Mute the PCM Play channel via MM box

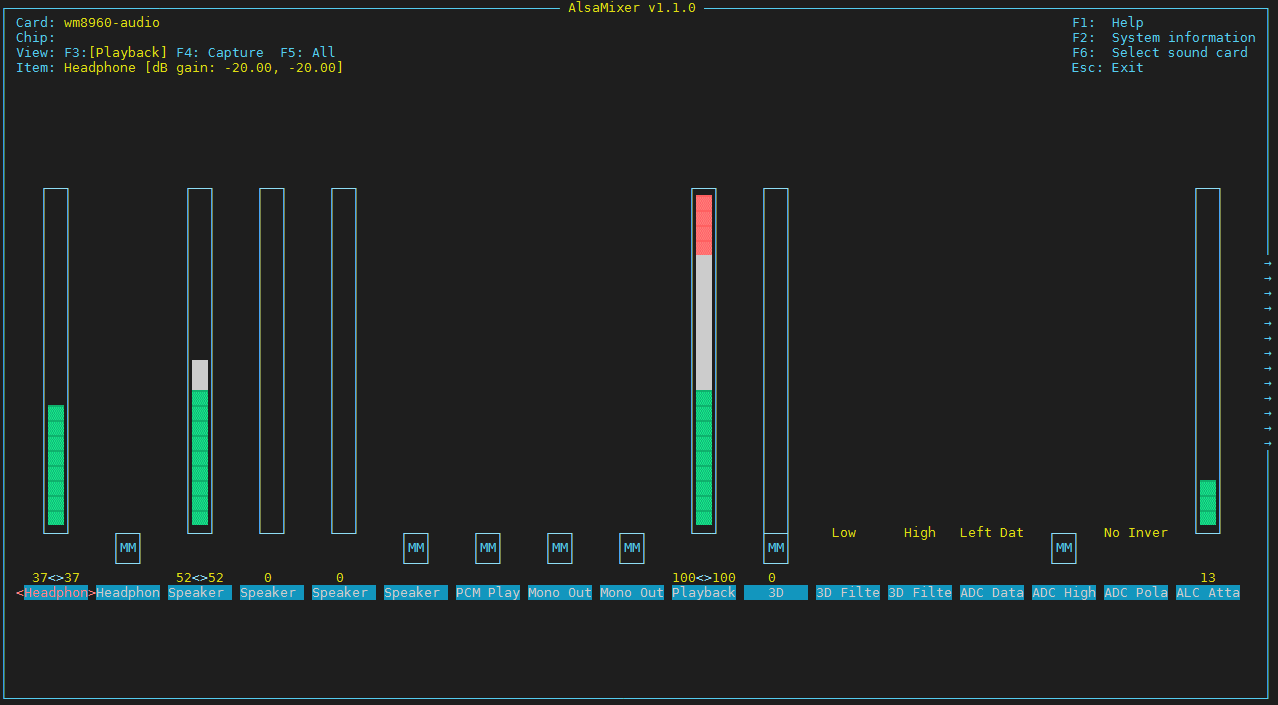[x=488, y=548]
